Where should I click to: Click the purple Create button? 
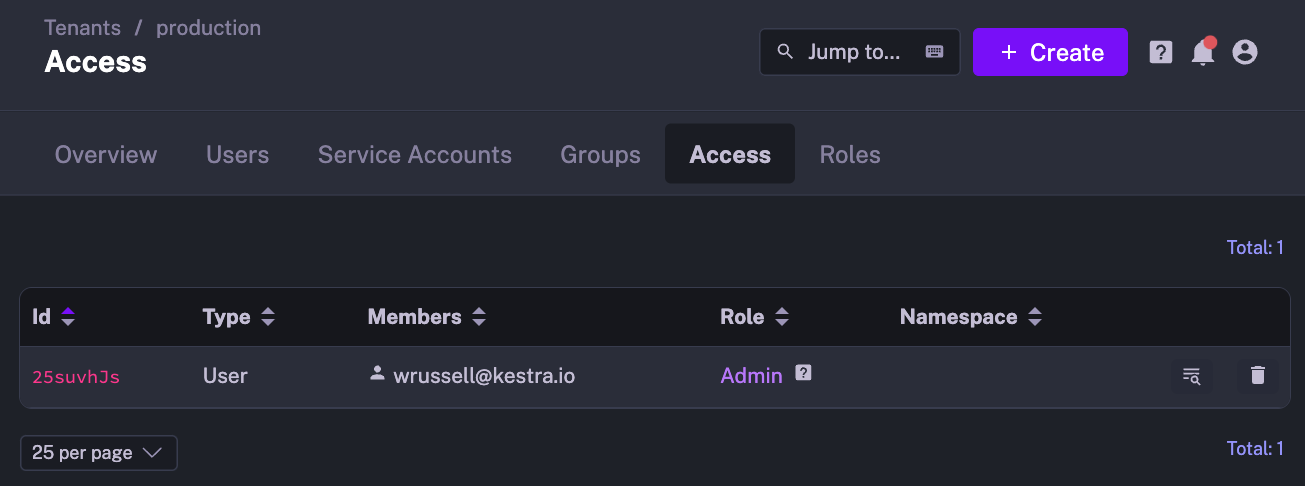pos(1050,52)
